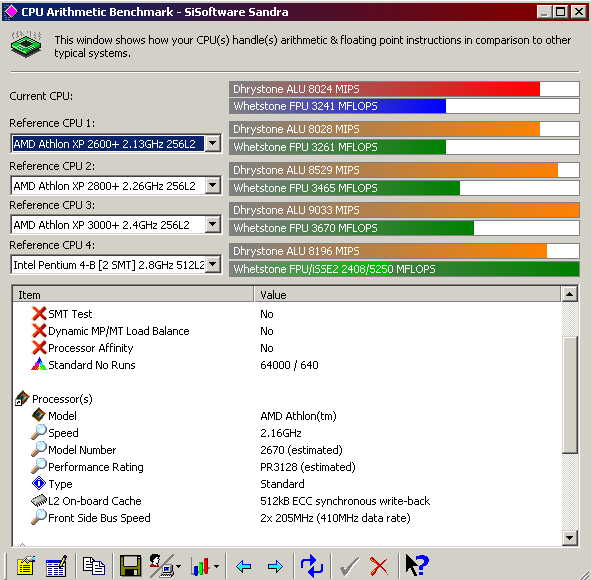The width and height of the screenshot is (591, 580).
Task: Click the Item column header
Action: 133,295
